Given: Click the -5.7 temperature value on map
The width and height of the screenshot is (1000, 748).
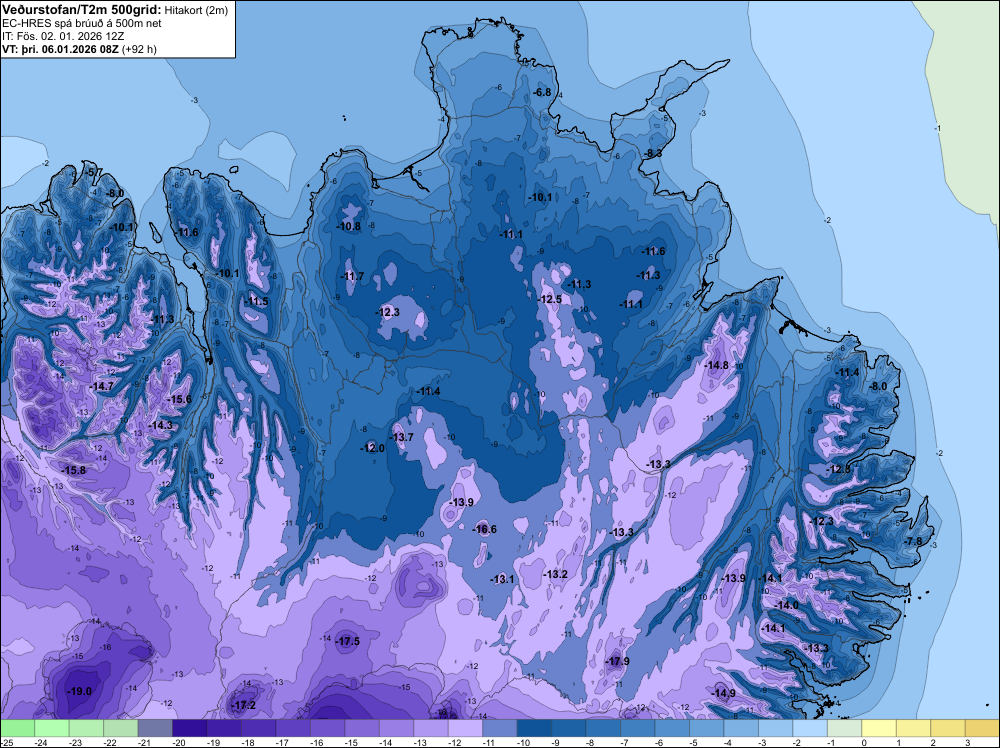Looking at the screenshot, I should 93,172.
